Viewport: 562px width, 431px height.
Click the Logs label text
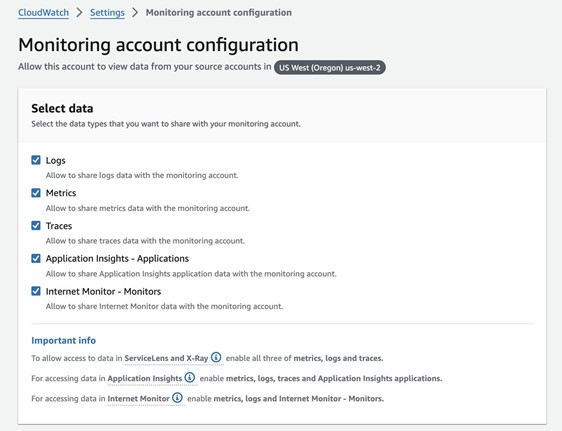[56, 160]
